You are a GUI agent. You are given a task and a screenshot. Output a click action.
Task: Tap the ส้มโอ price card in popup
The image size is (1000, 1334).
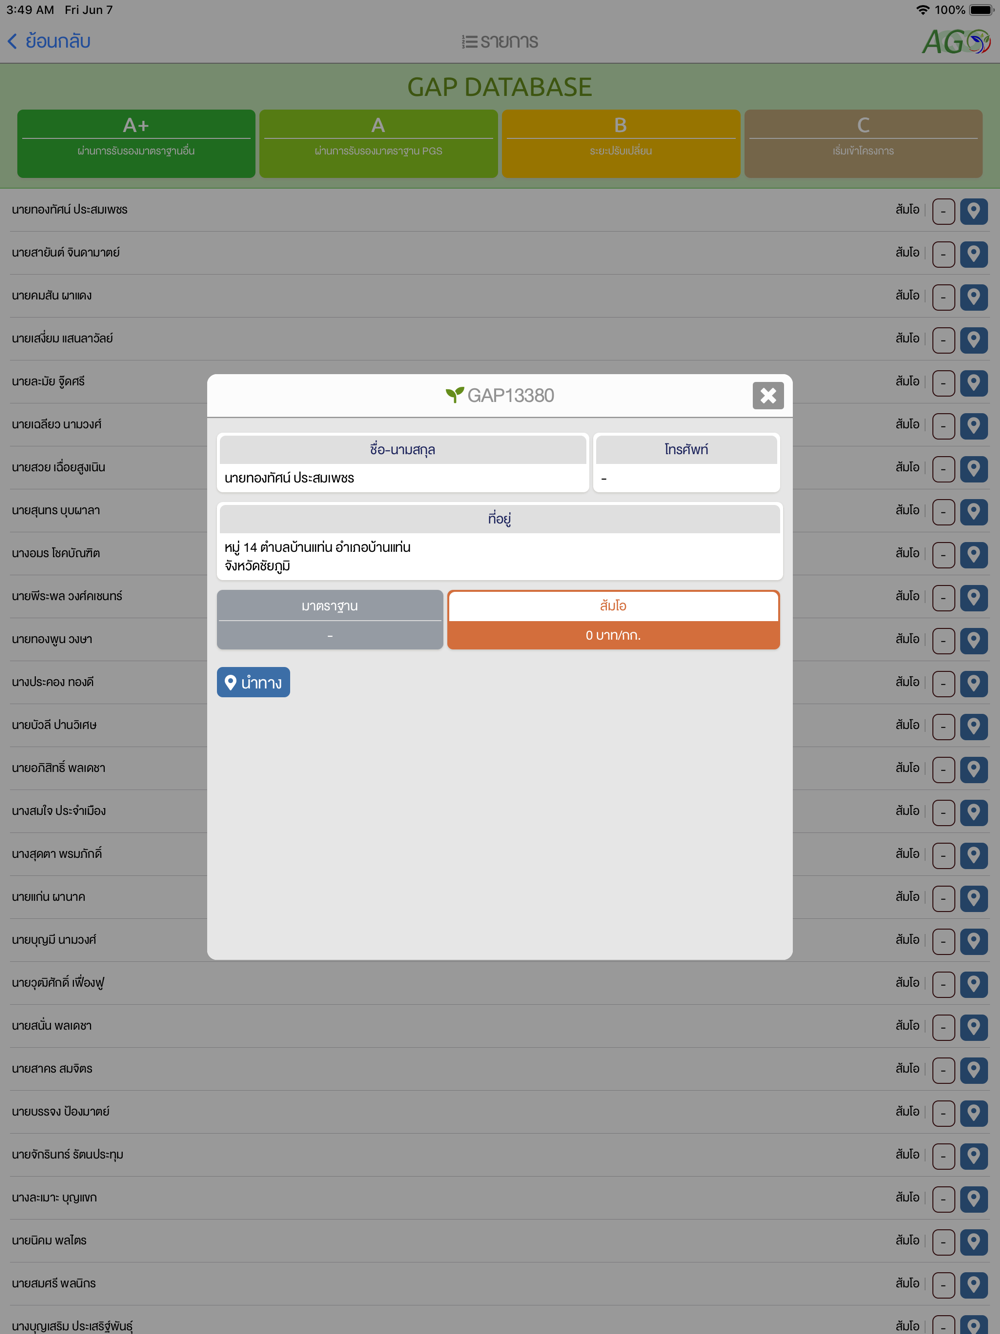point(613,620)
